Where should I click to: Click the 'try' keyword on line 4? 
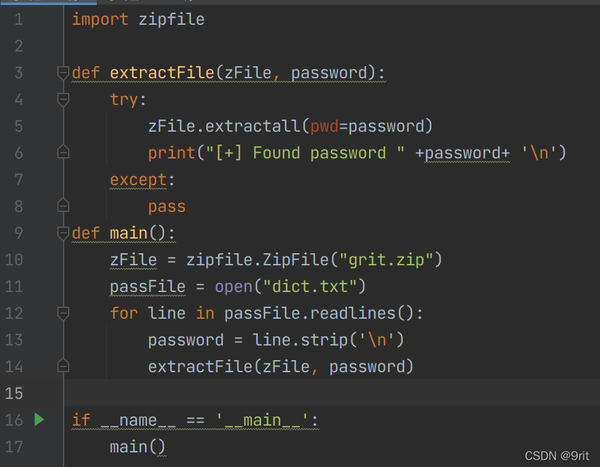coord(124,100)
